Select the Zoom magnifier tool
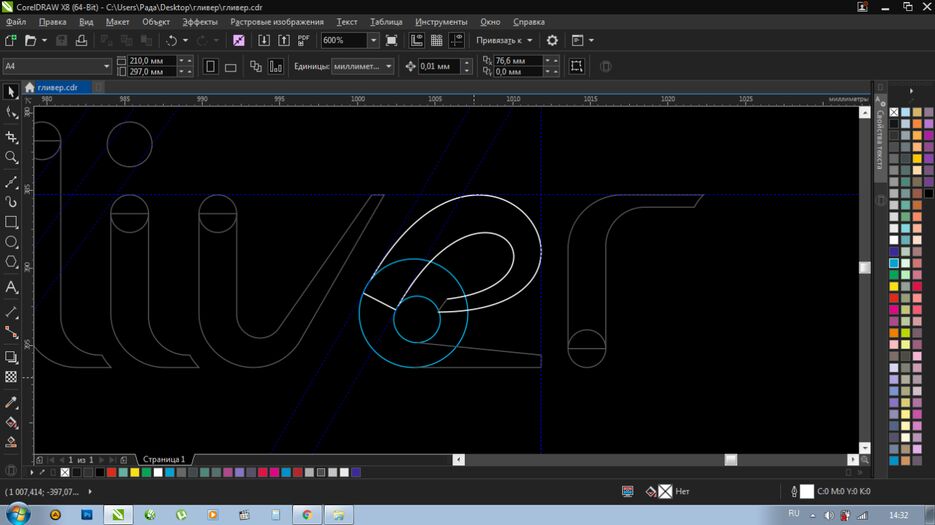Viewport: 935px width, 525px height. (x=12, y=158)
